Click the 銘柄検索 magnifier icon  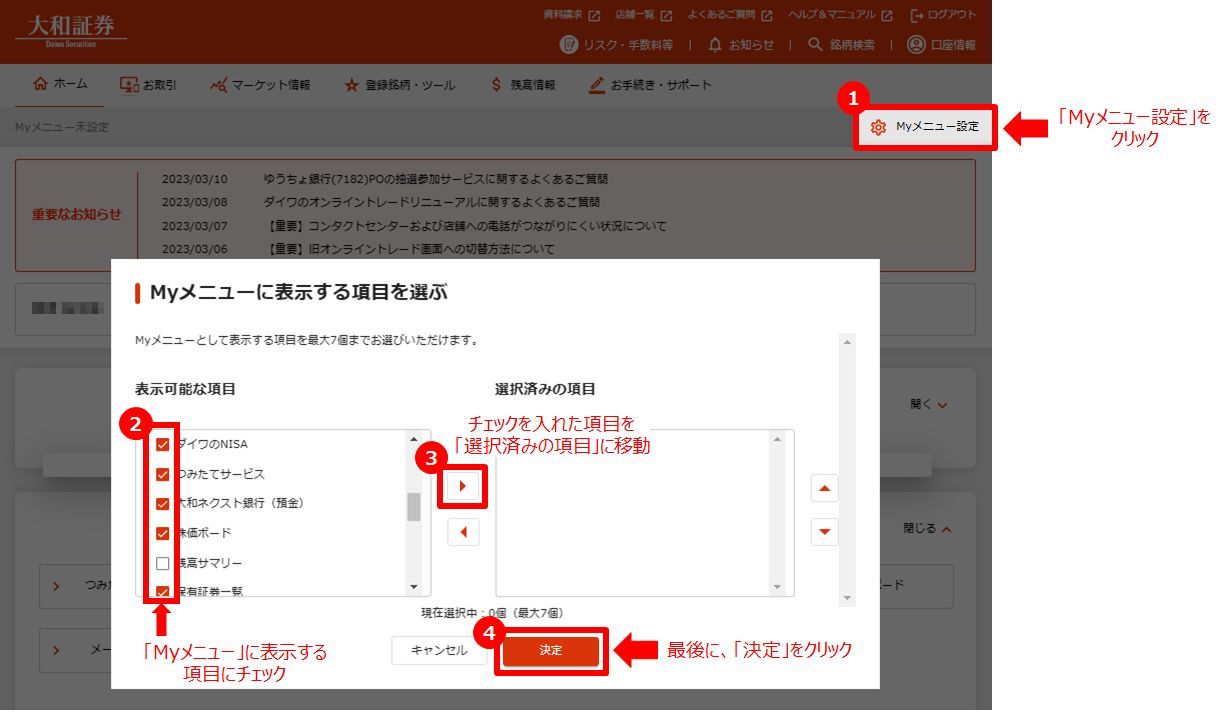coord(815,44)
